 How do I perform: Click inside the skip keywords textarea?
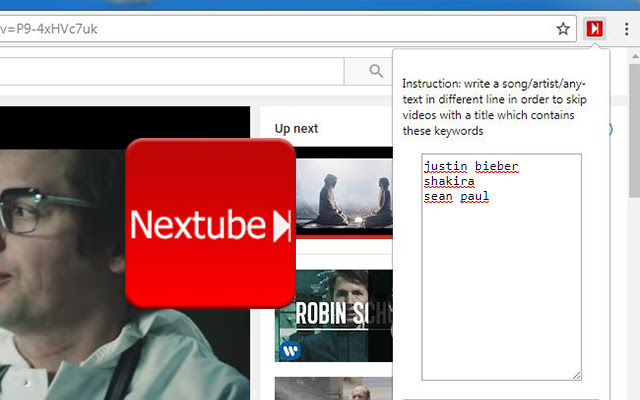501,267
